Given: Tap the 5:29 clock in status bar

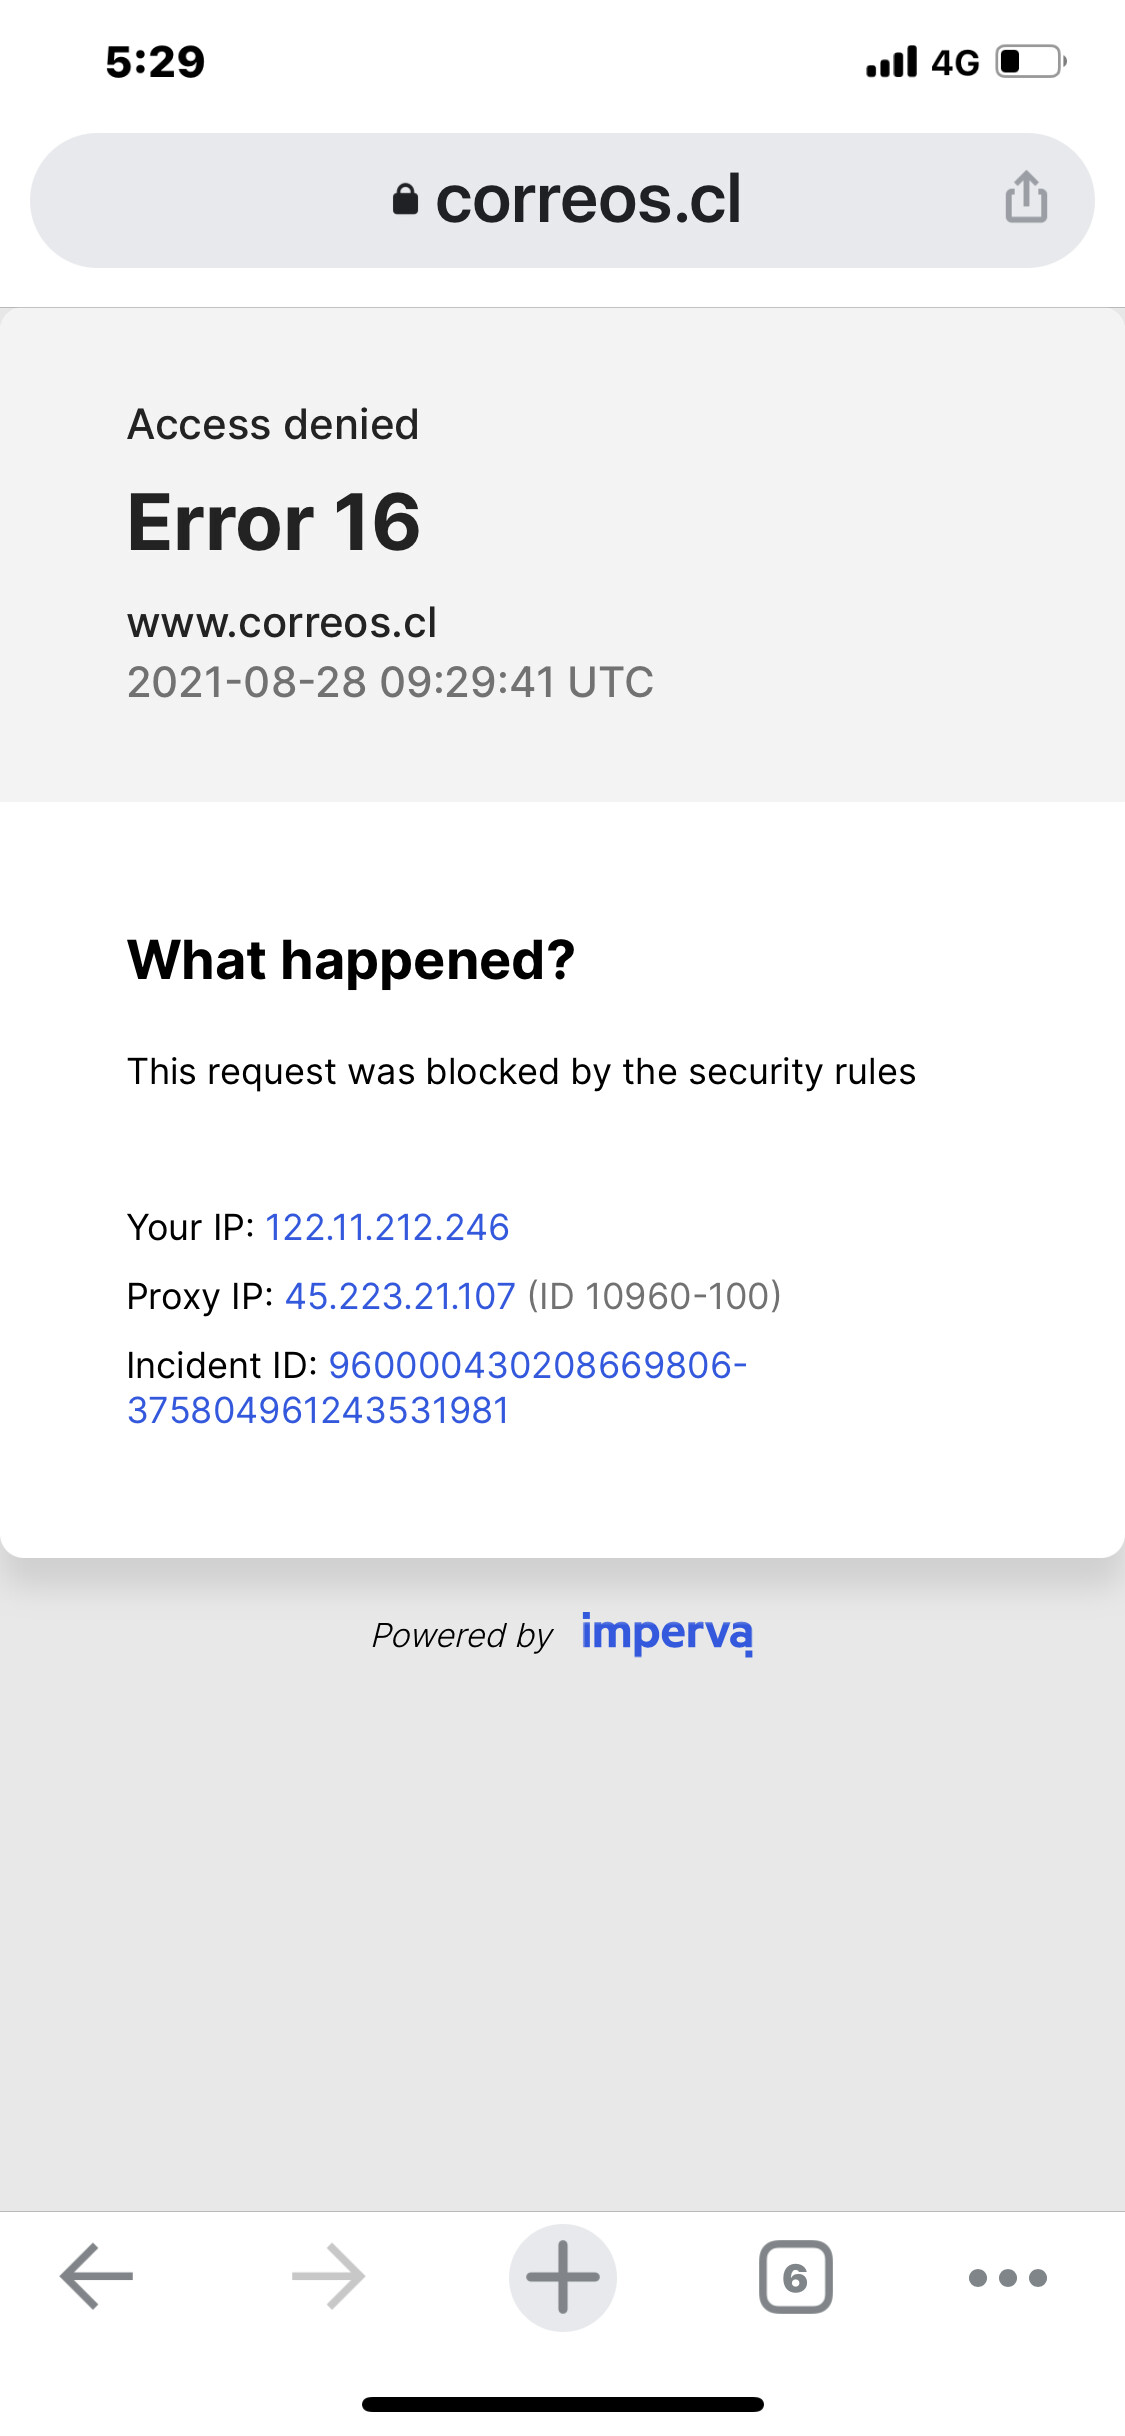Looking at the screenshot, I should 155,62.
